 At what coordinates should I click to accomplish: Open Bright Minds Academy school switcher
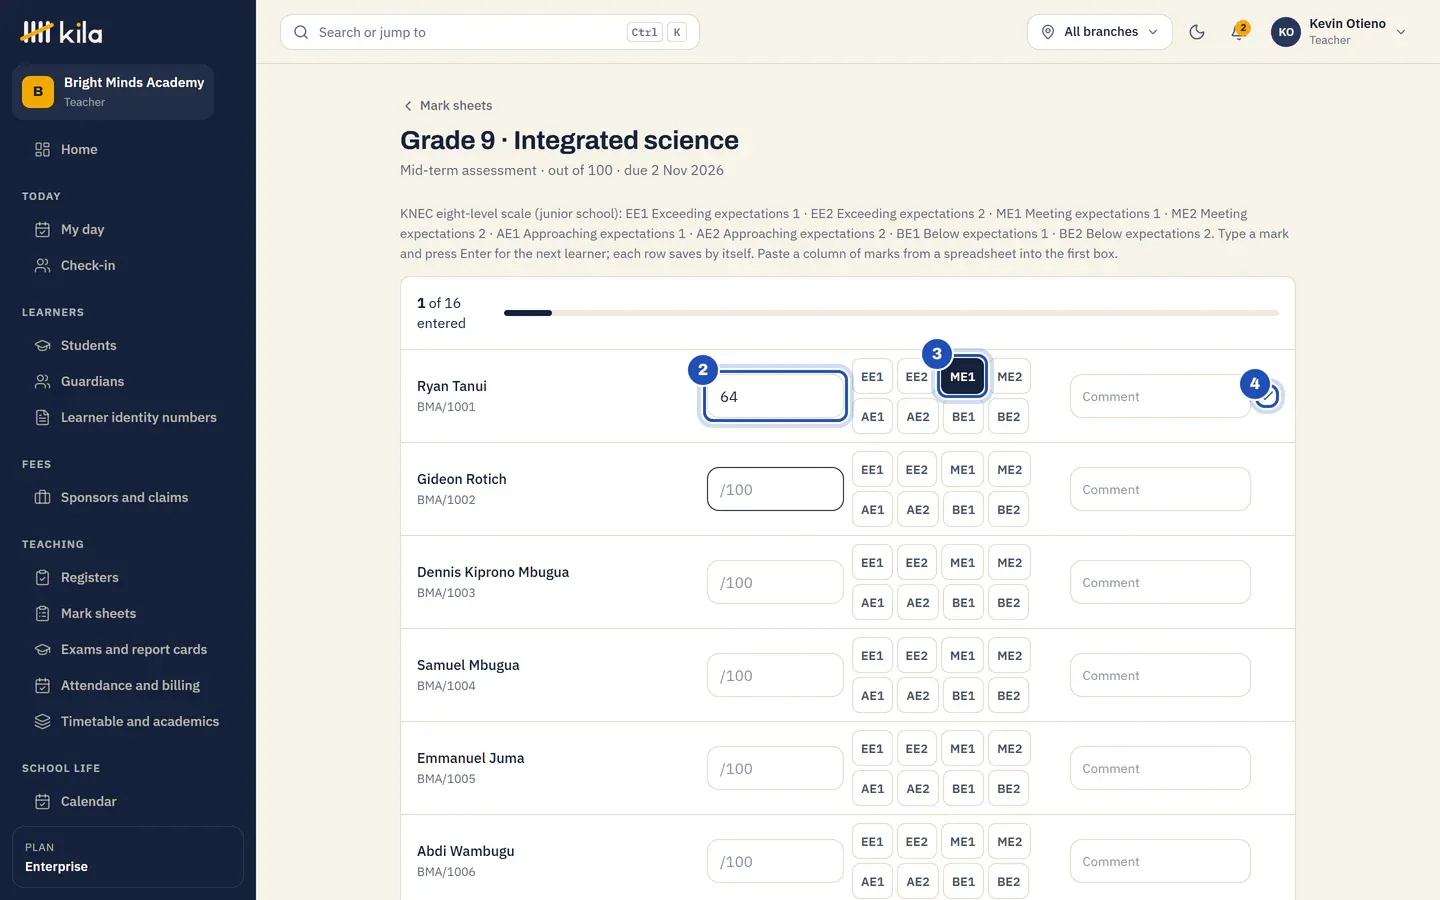pos(113,92)
